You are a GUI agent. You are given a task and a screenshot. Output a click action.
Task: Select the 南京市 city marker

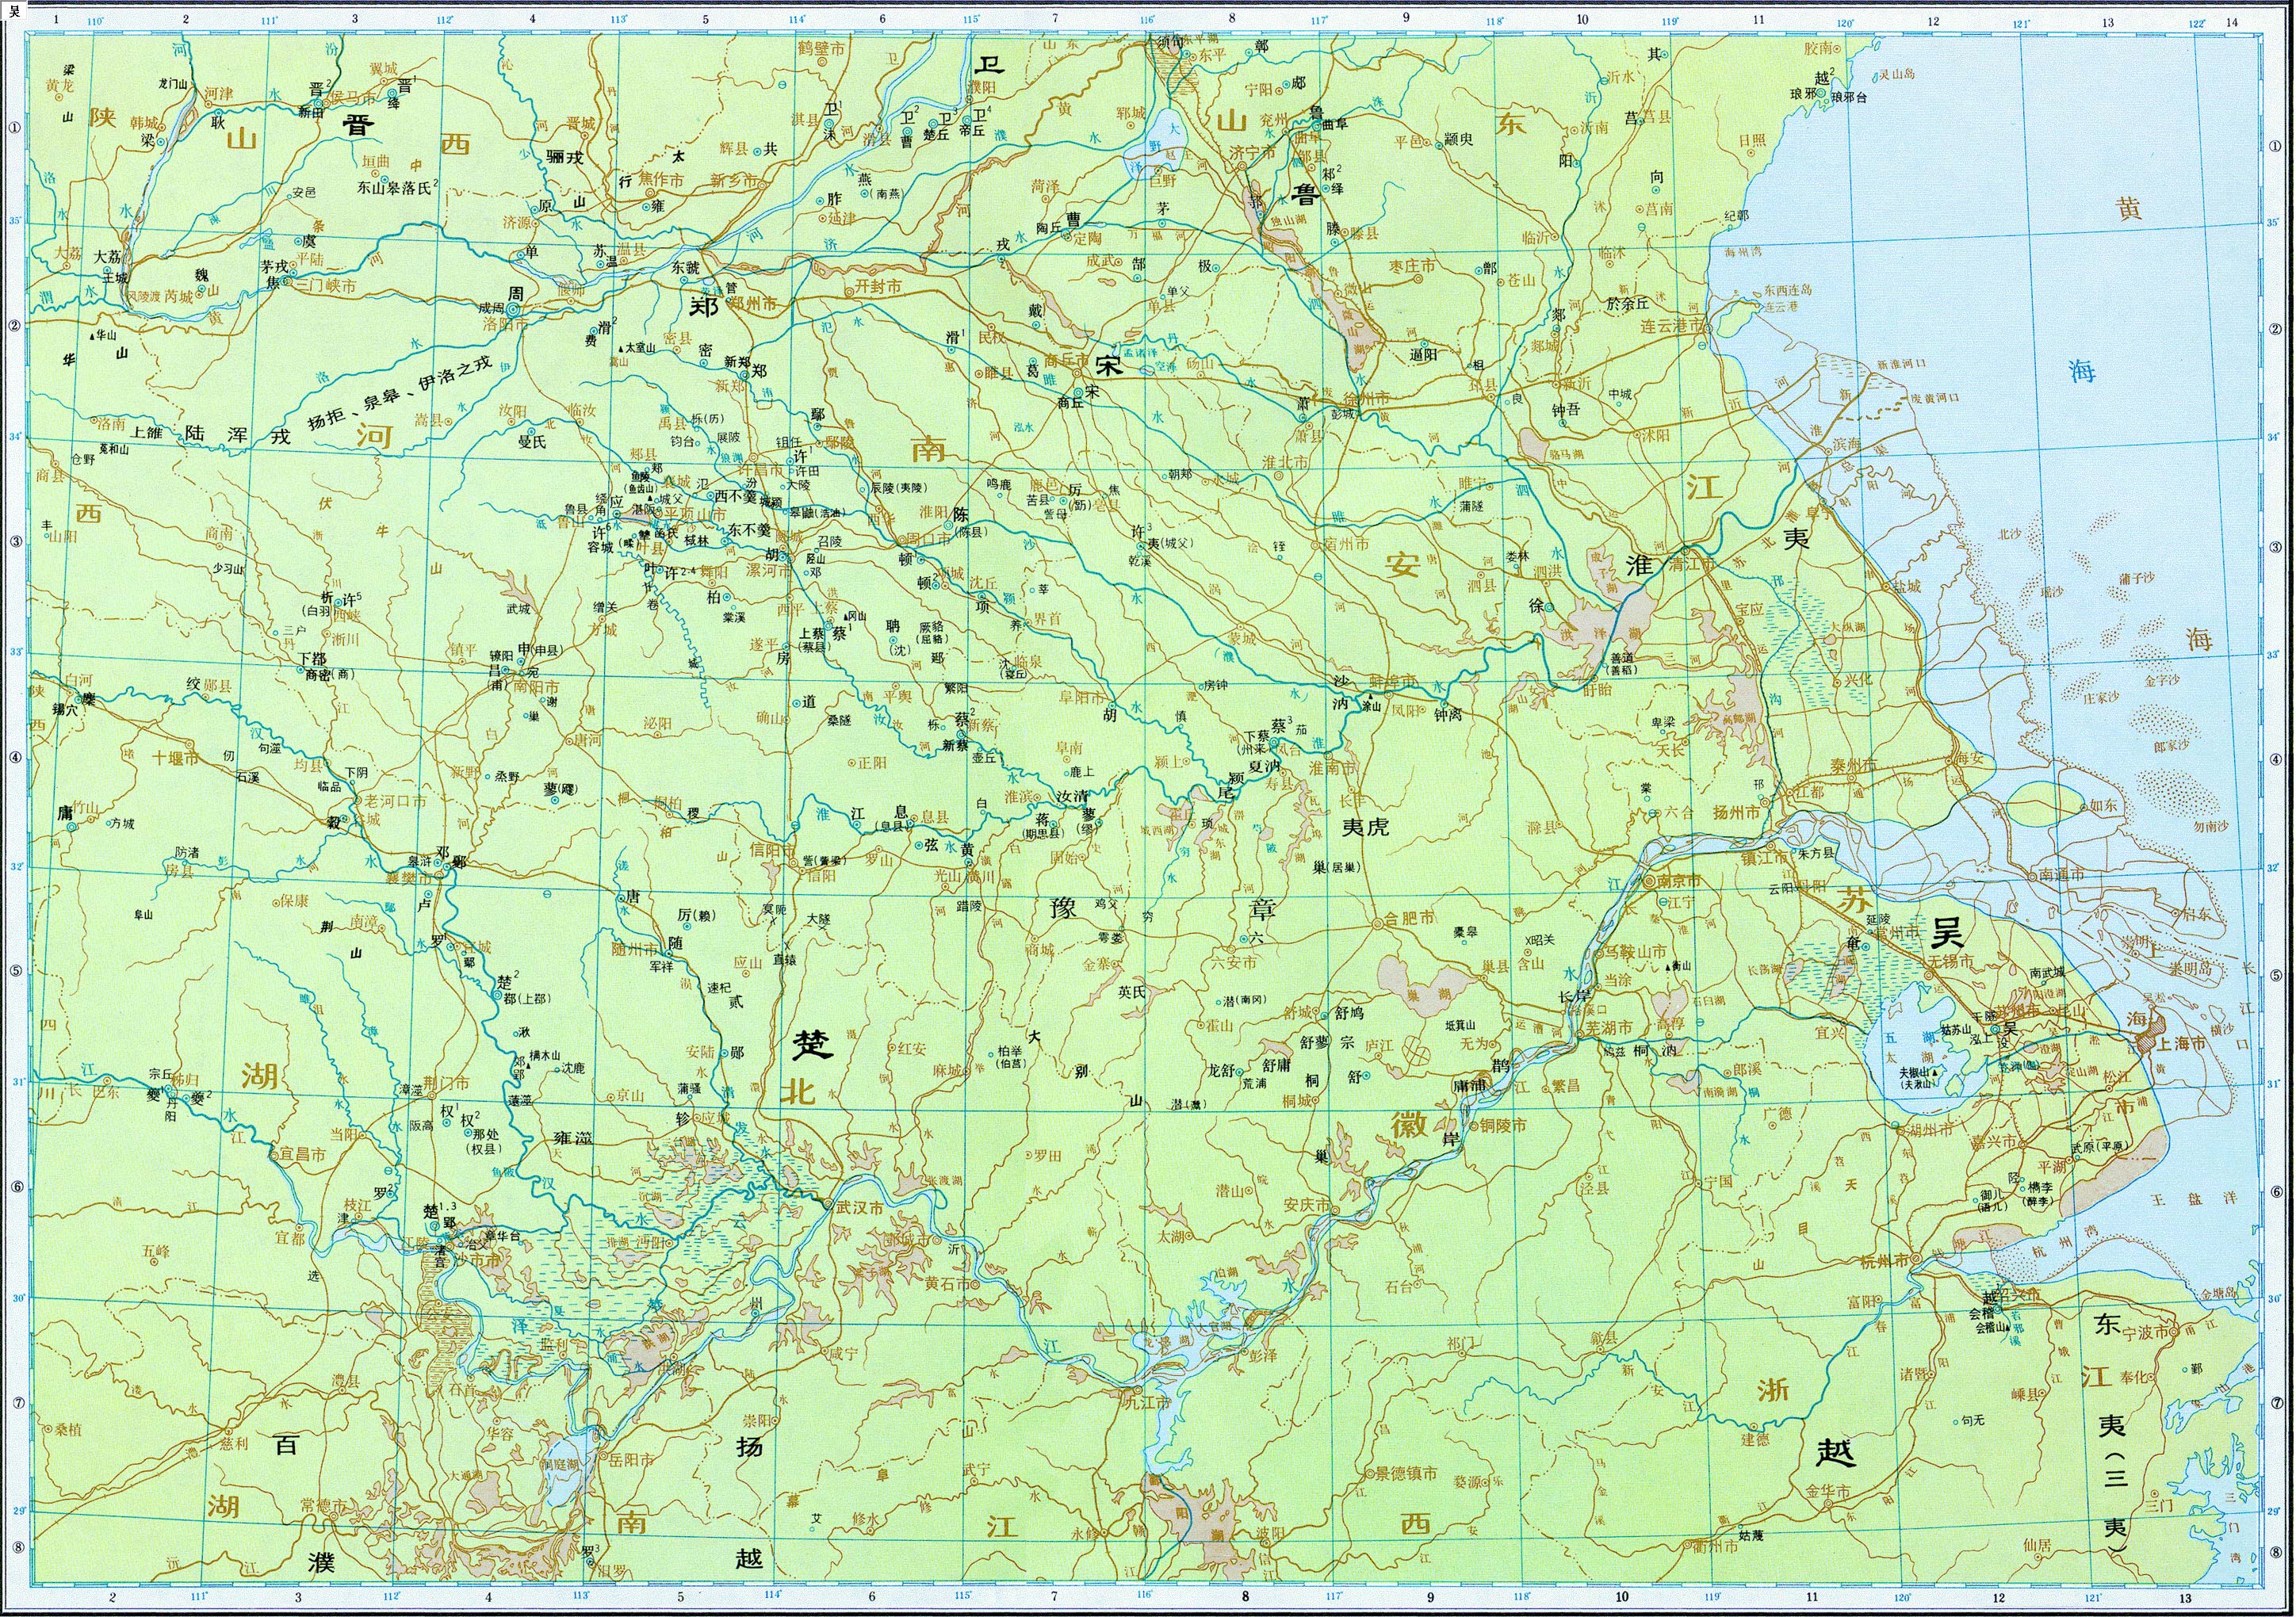coord(1649,883)
